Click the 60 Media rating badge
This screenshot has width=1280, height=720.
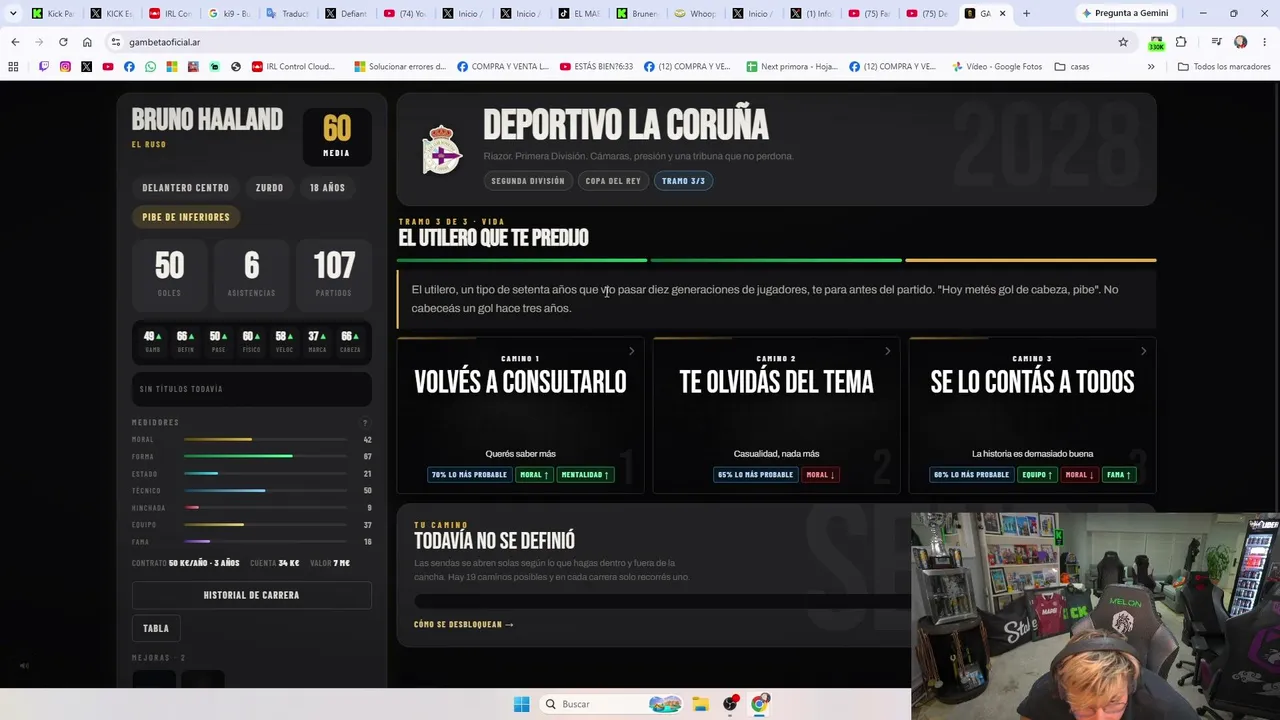coord(337,136)
